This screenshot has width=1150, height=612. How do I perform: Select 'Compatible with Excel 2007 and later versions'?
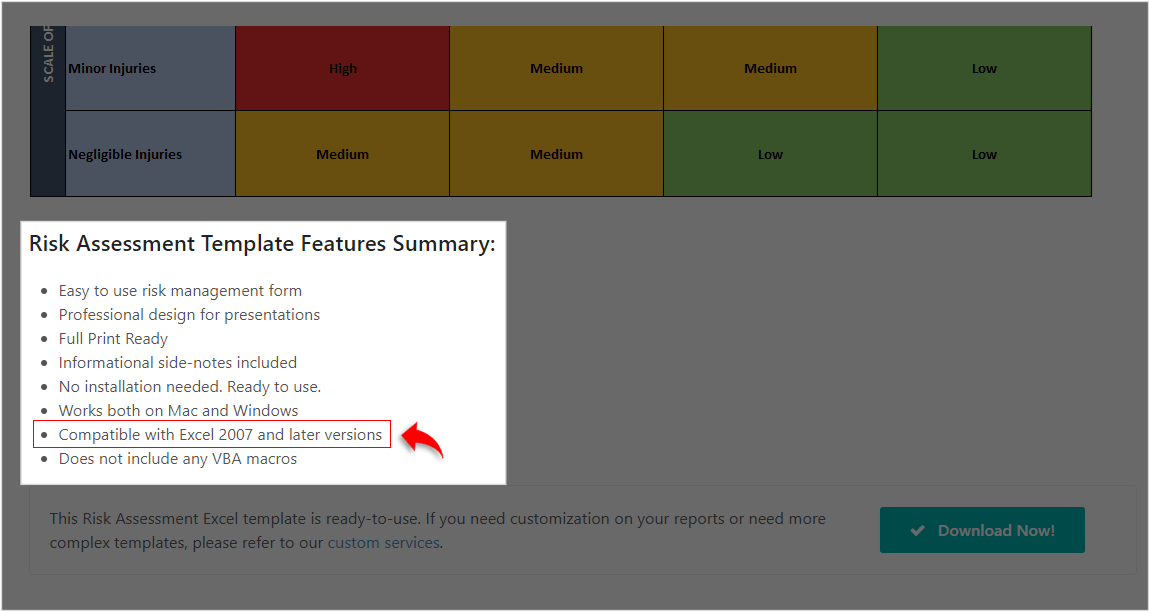[221, 434]
